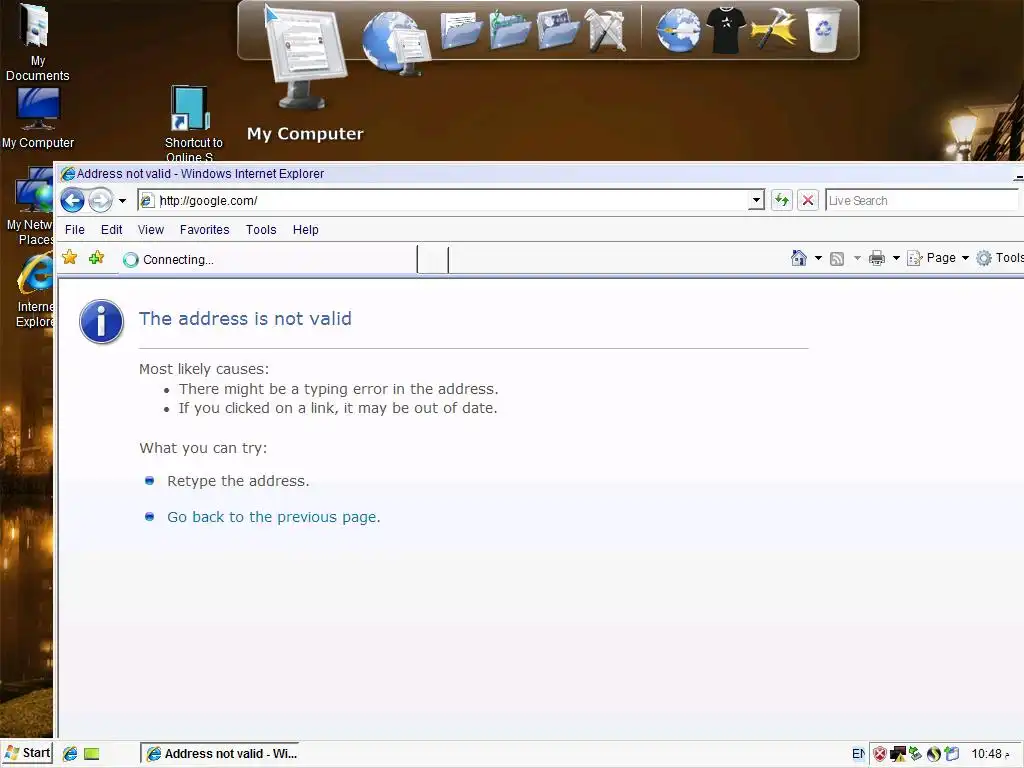
Task: Open the documents folder dock icon
Action: [x=461, y=30]
